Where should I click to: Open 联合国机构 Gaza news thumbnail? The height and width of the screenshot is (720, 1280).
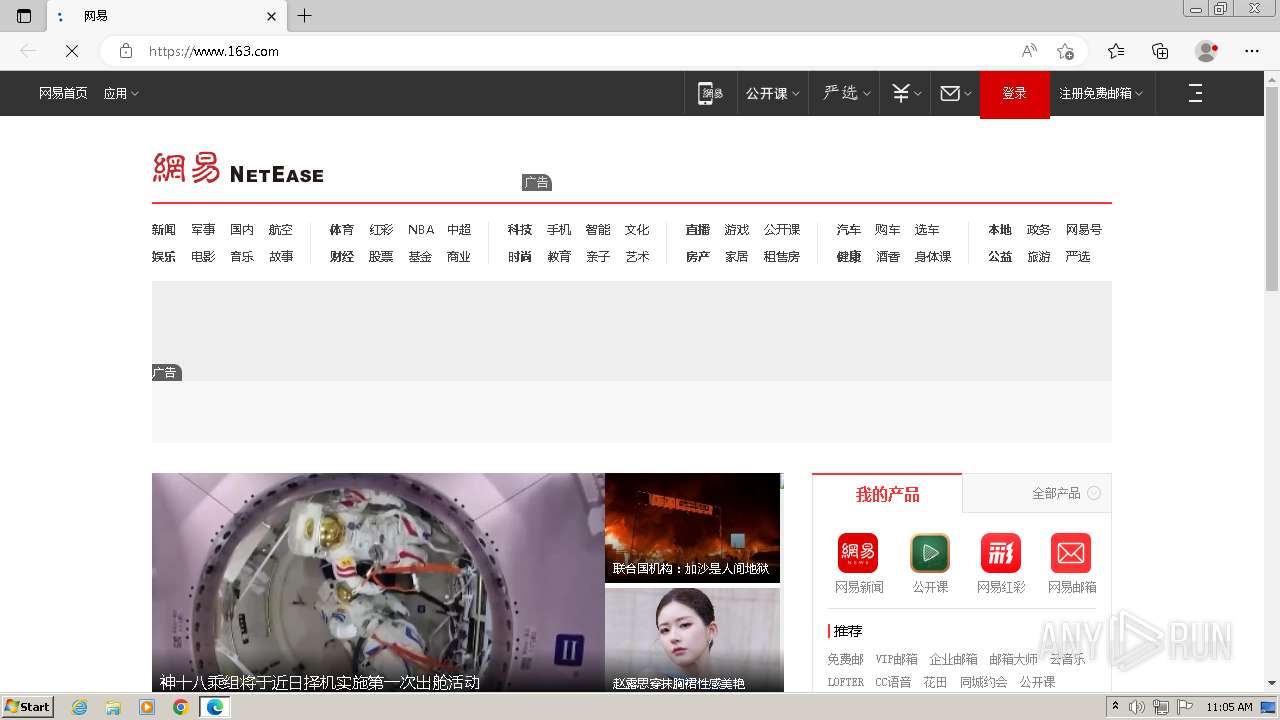point(692,528)
